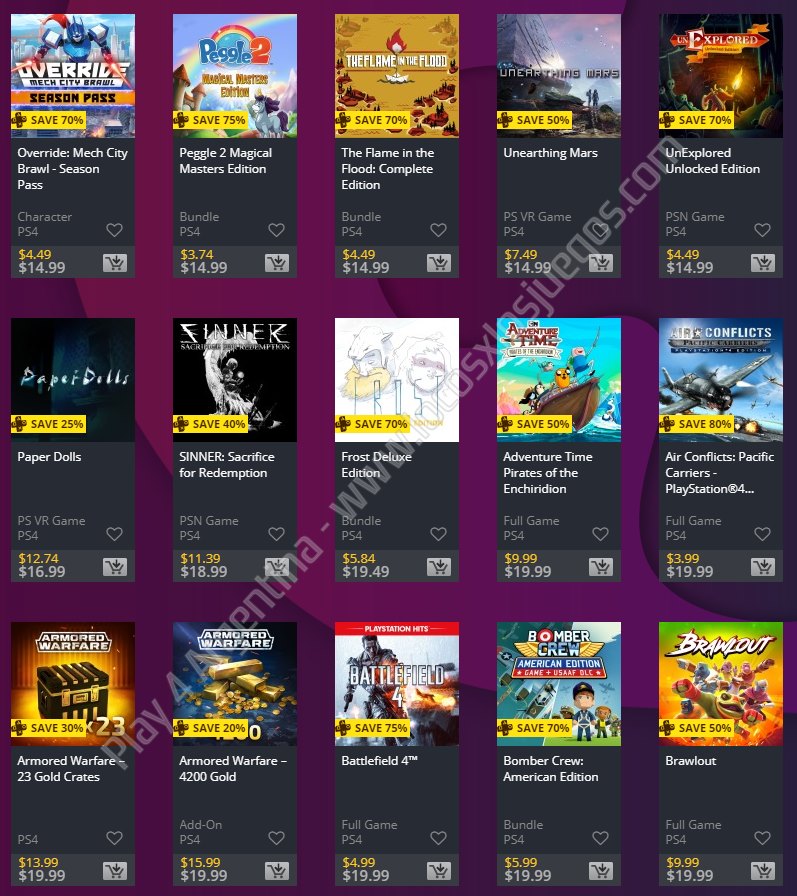Add Paper Dolls to cart
Viewport: 797px width, 896px height.
(x=115, y=567)
